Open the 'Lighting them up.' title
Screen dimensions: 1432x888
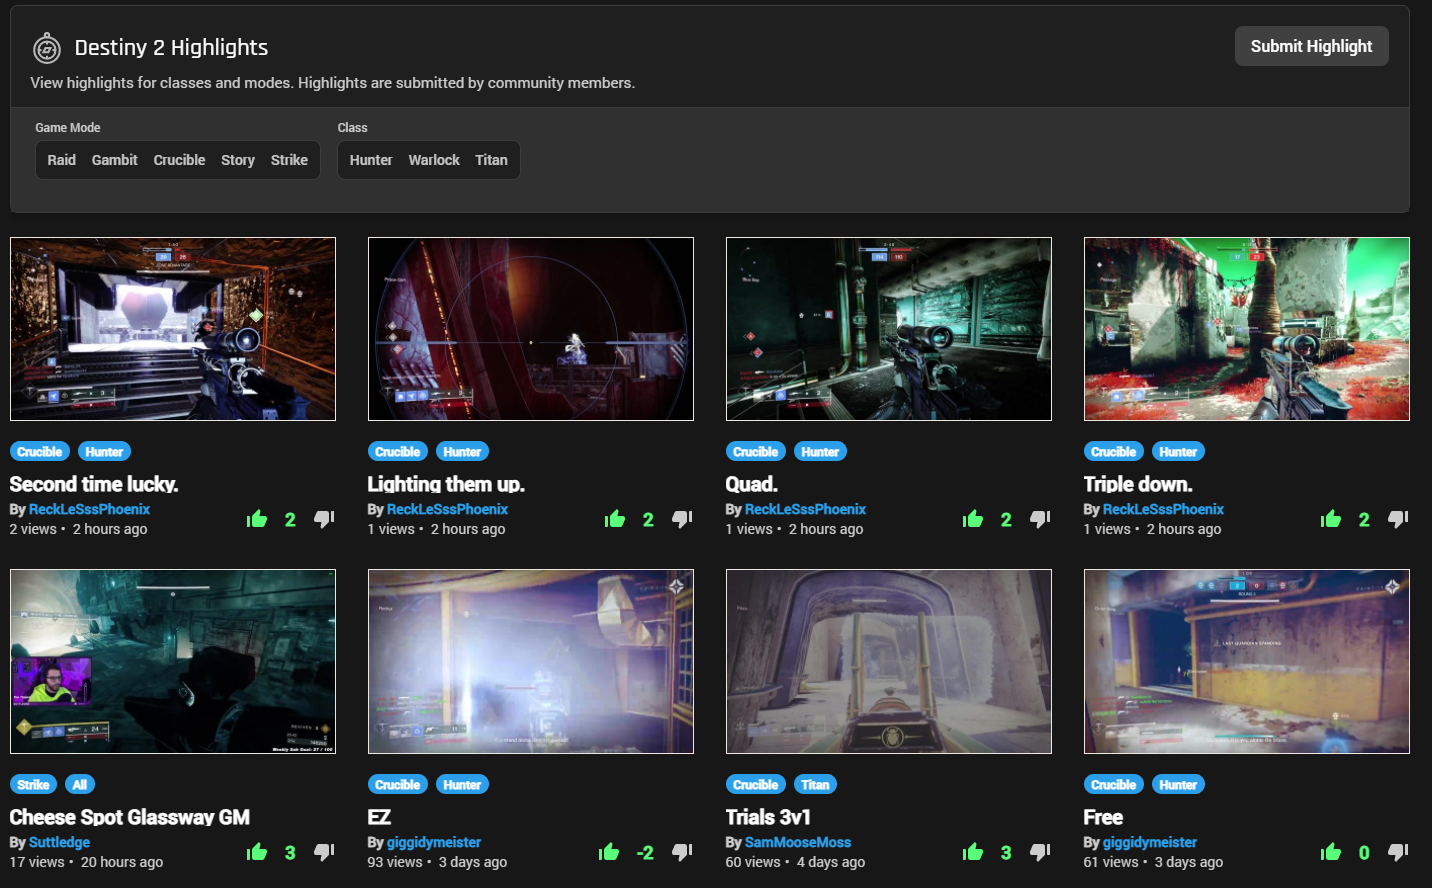coord(446,484)
